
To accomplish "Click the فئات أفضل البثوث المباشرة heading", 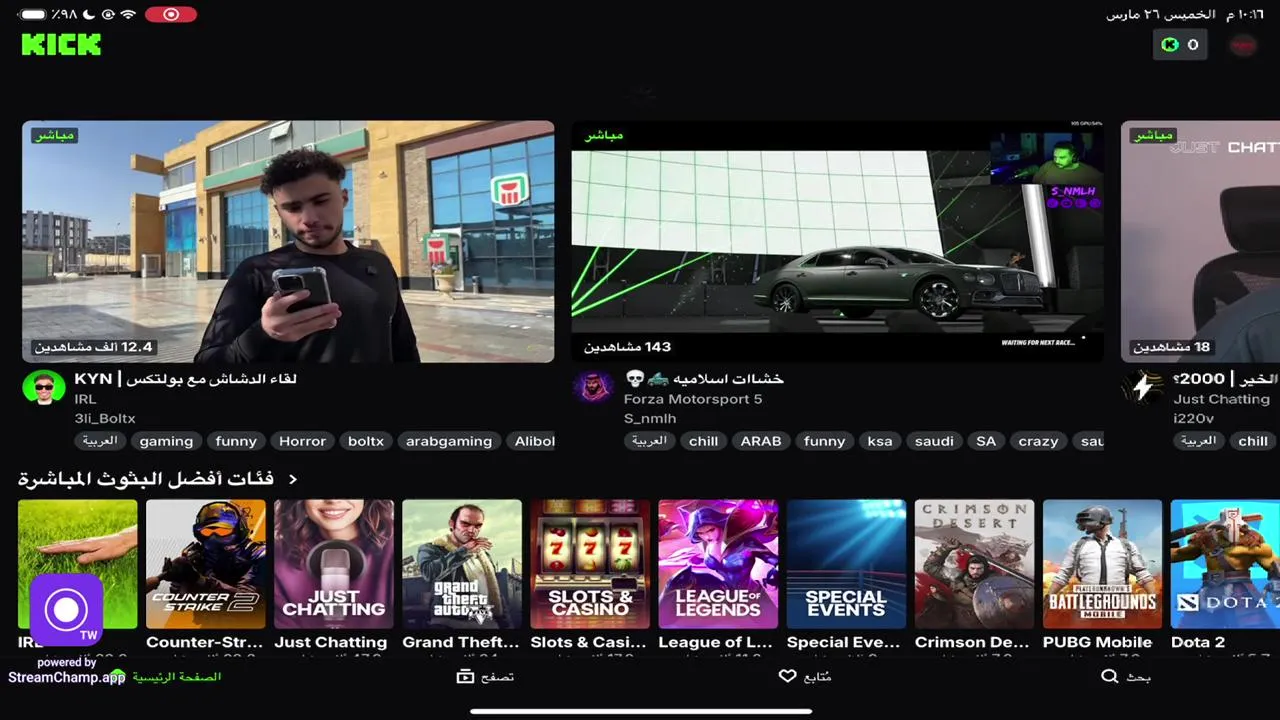I will click(x=146, y=479).
